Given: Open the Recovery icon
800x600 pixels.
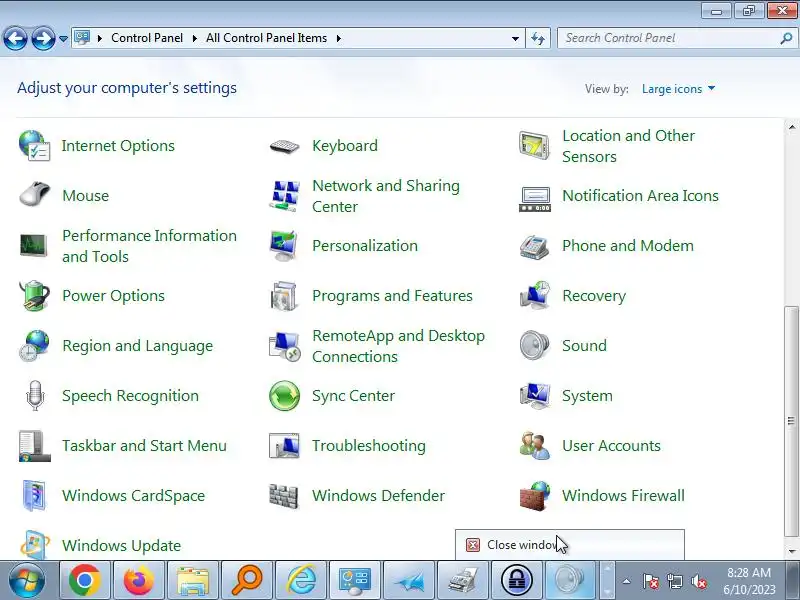Looking at the screenshot, I should [x=534, y=295].
